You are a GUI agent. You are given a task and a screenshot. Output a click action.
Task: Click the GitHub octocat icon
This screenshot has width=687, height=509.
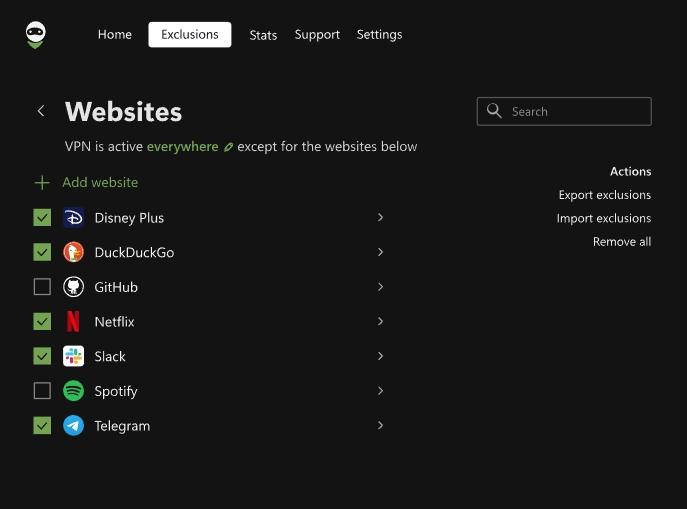[73, 287]
